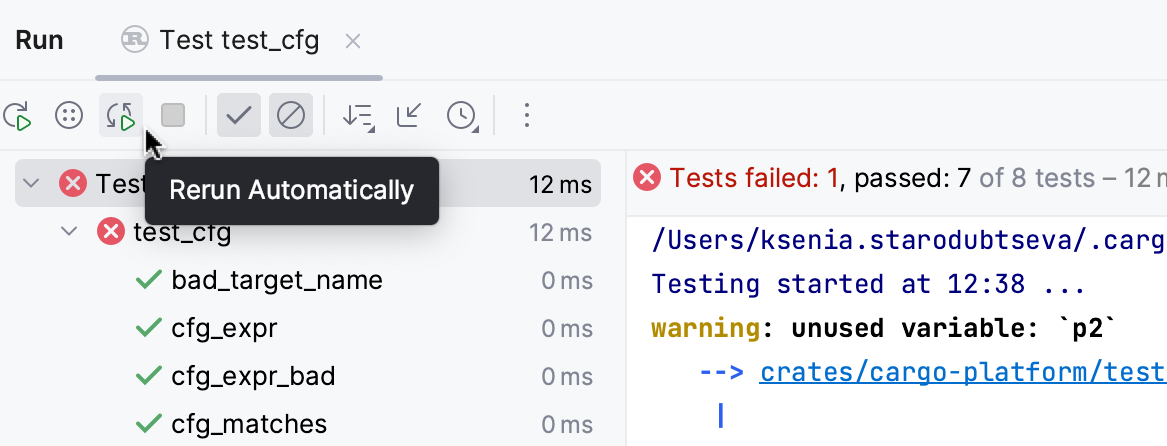1167x446 pixels.
Task: Click Collapse All icon
Action: tap(409, 116)
